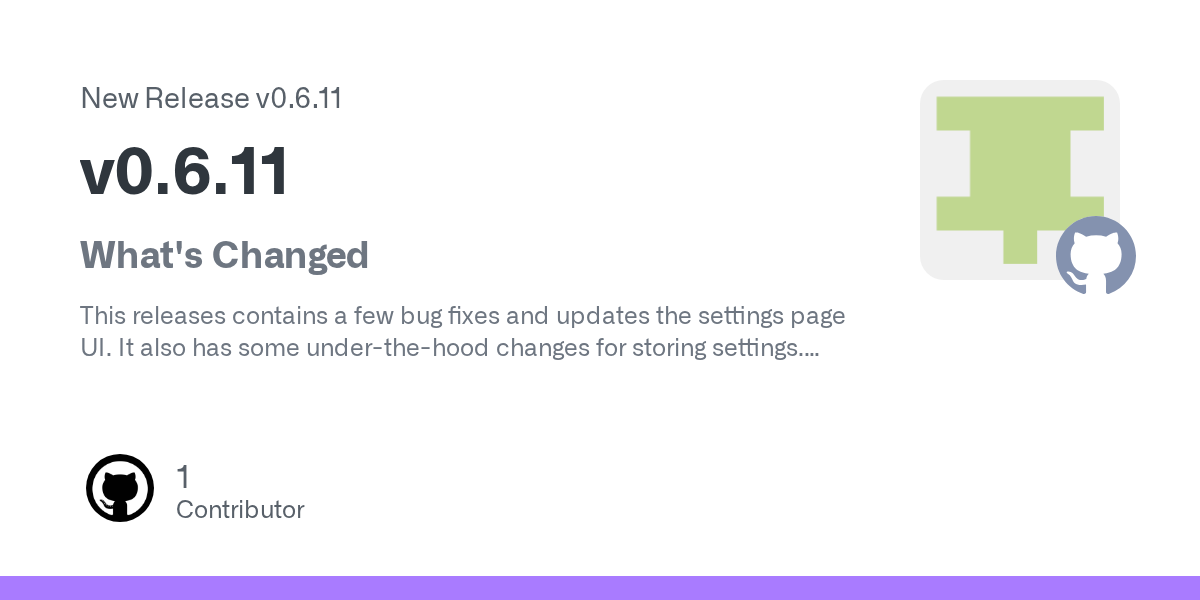Click the "Contributor" label text
This screenshot has width=1200, height=600.
tap(240, 510)
